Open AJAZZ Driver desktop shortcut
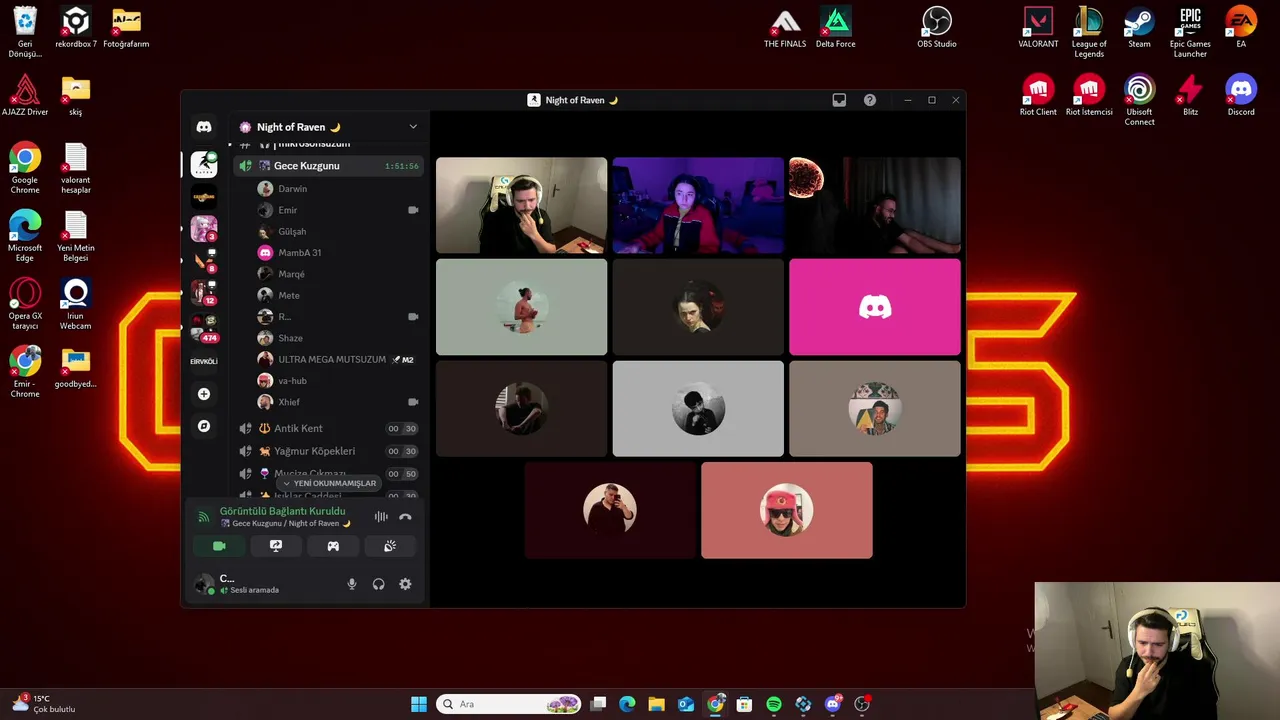1280x720 pixels. point(25,95)
